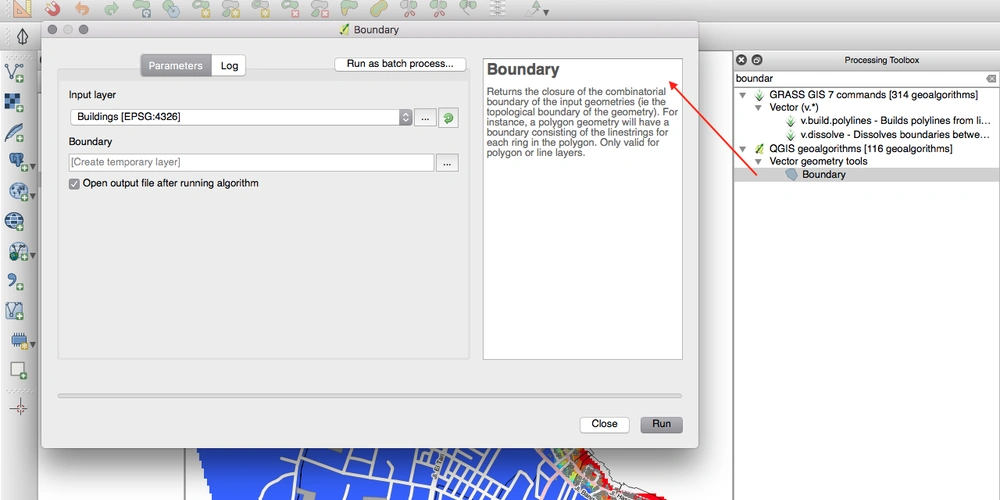The image size is (1000, 500).
Task: Select the Rotate Feature tool
Action: (142, 8)
